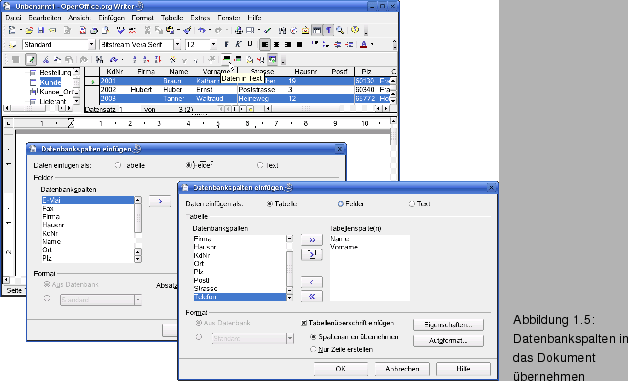Open Standard format dropdown in front dialog

290,339
